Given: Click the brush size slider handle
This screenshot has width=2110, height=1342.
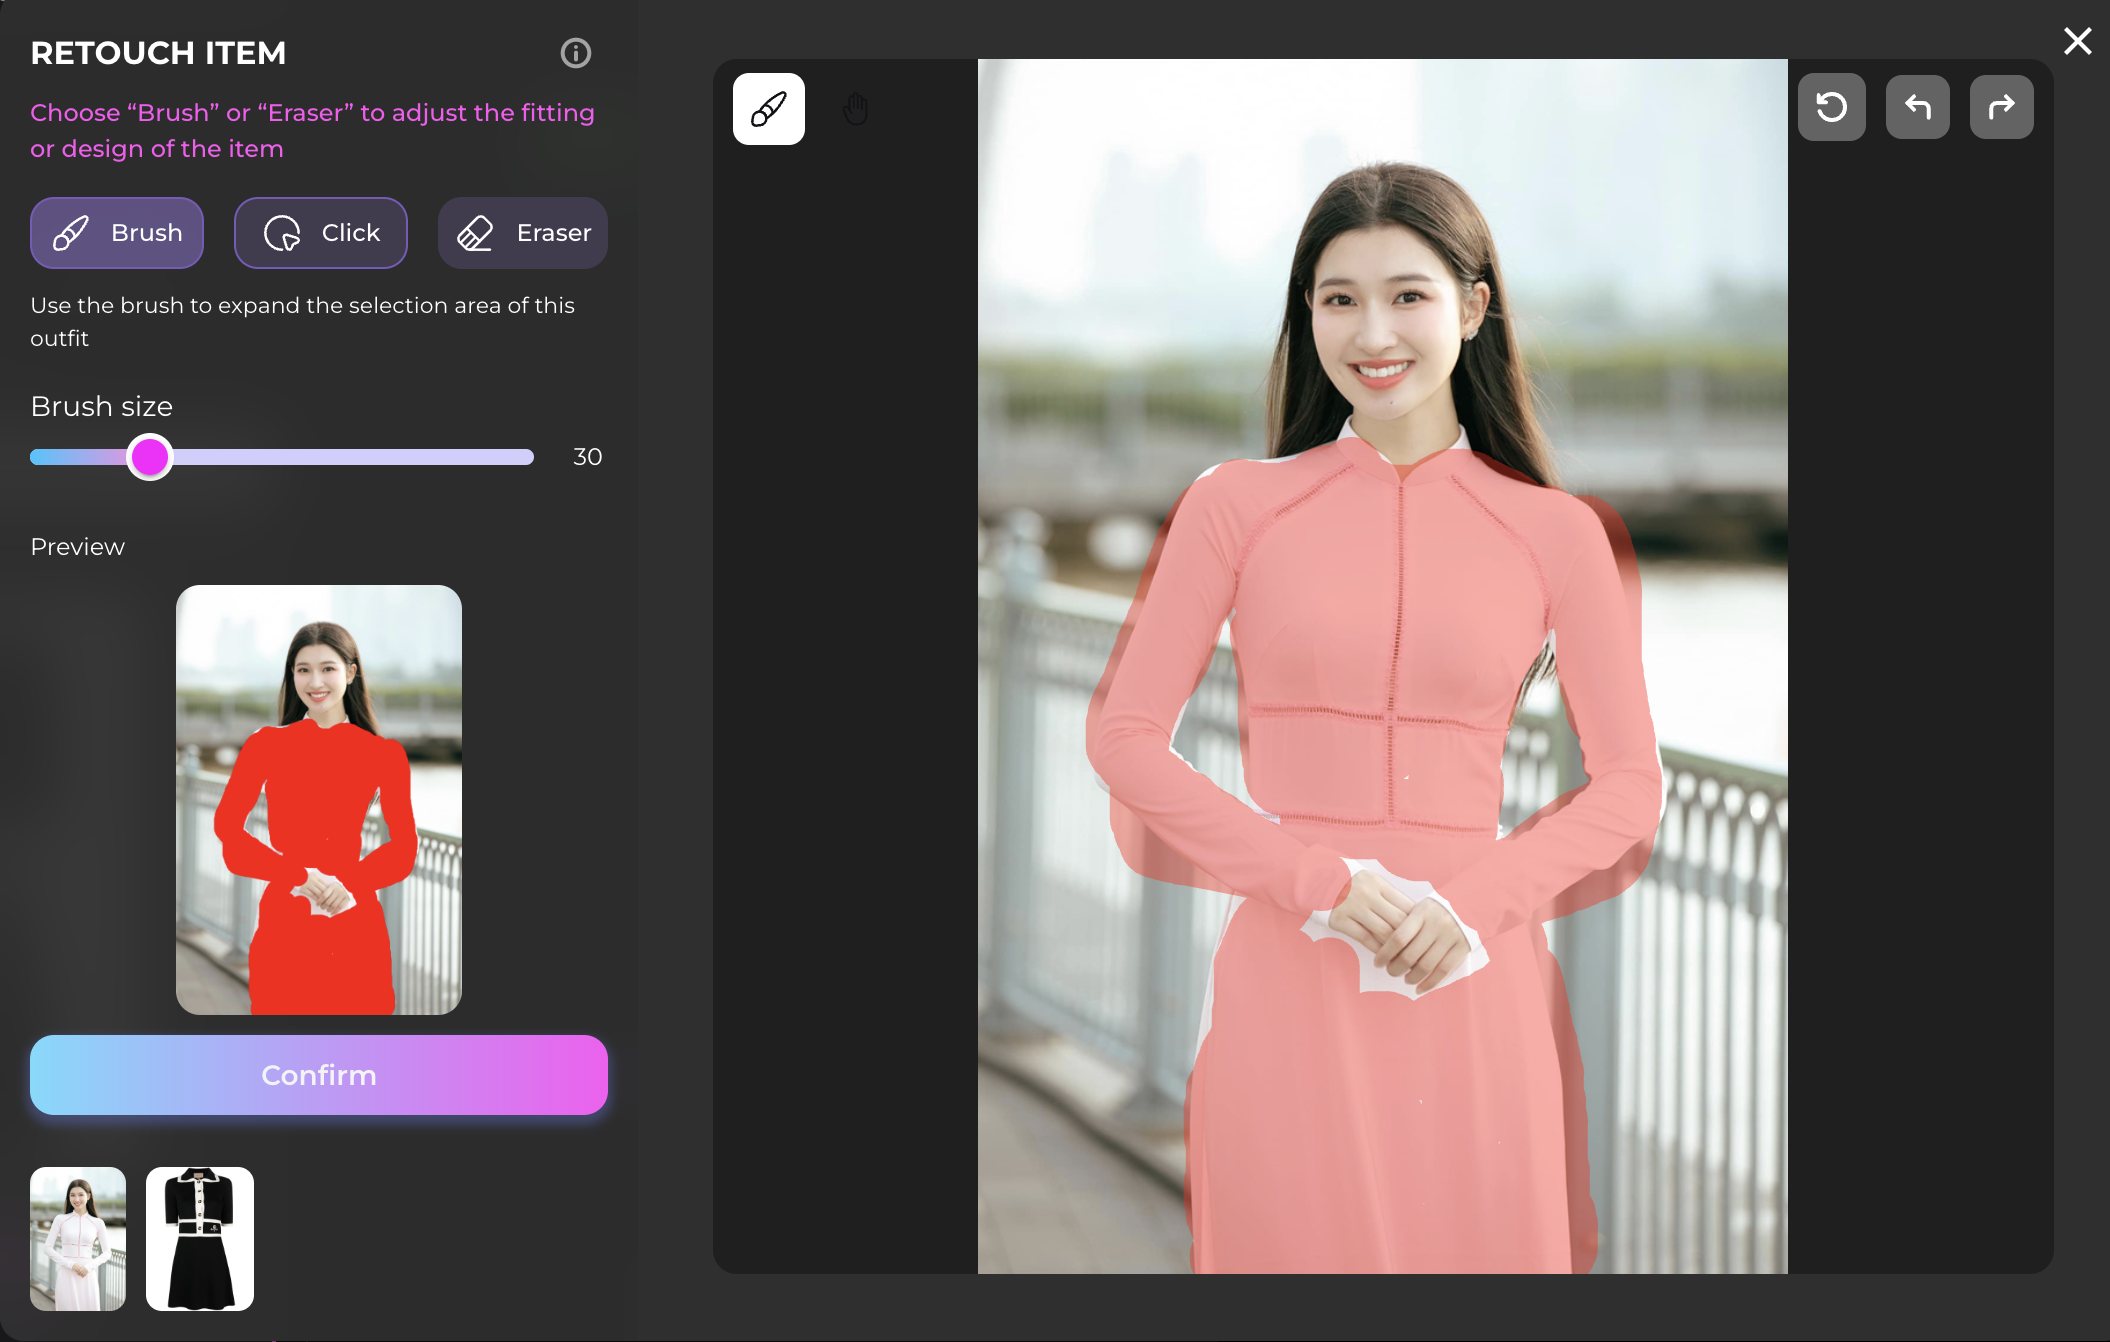Looking at the screenshot, I should click(150, 457).
